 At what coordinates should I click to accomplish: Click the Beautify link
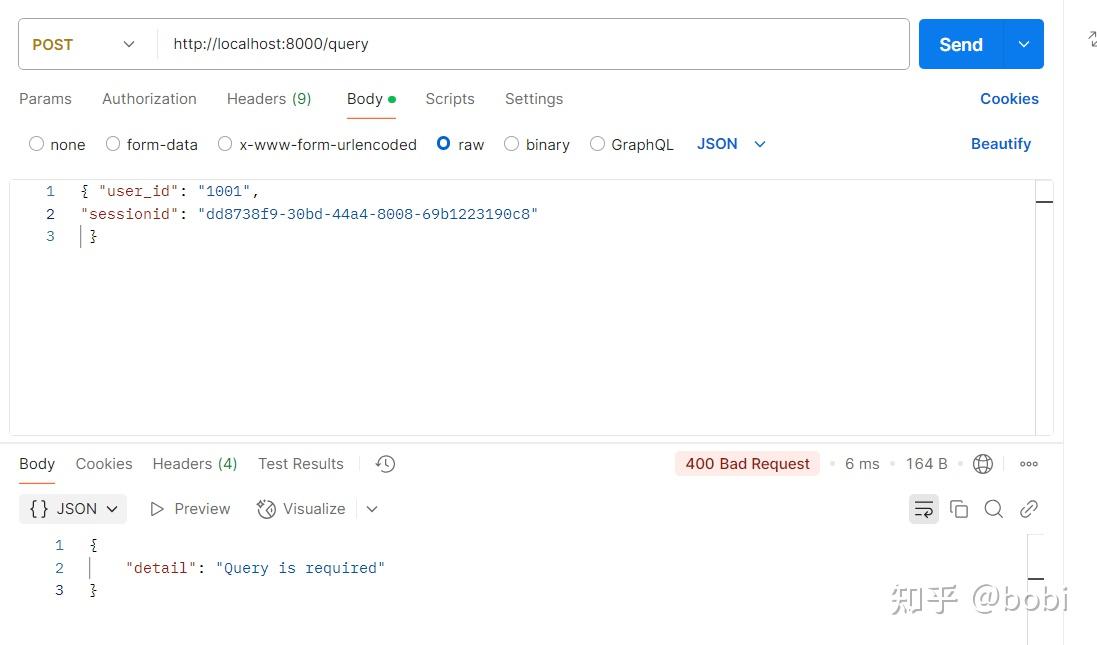(1000, 144)
